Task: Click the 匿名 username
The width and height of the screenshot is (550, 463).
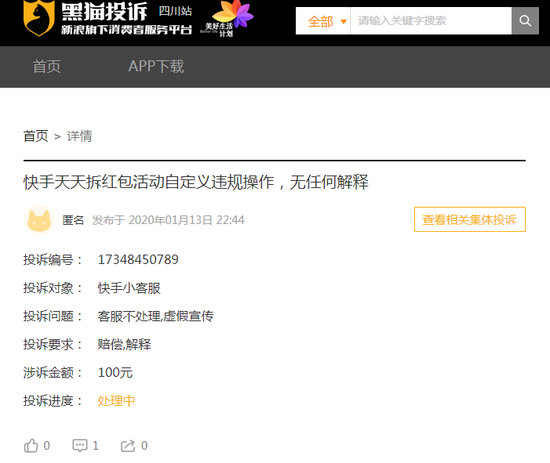Action: pyautogui.click(x=73, y=220)
